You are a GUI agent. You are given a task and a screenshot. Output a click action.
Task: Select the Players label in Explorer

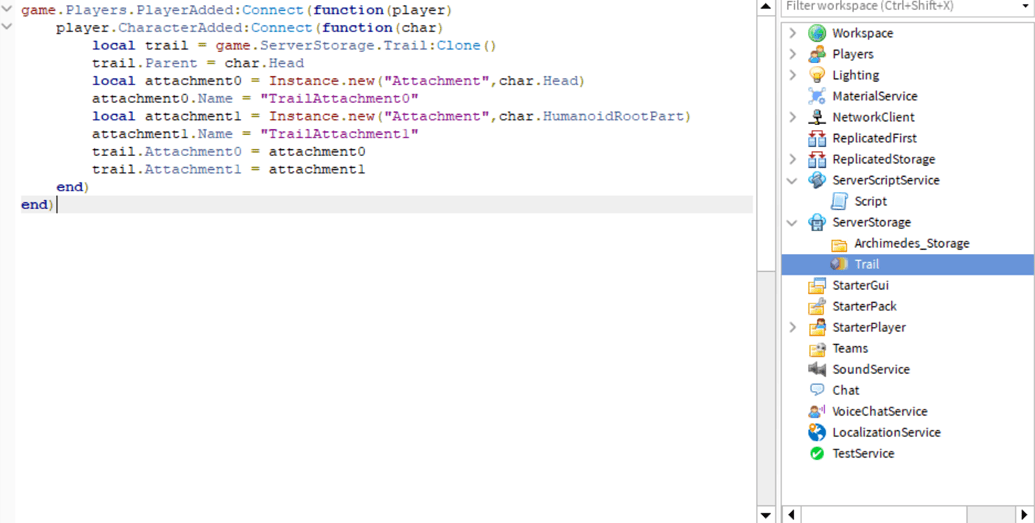(852, 54)
